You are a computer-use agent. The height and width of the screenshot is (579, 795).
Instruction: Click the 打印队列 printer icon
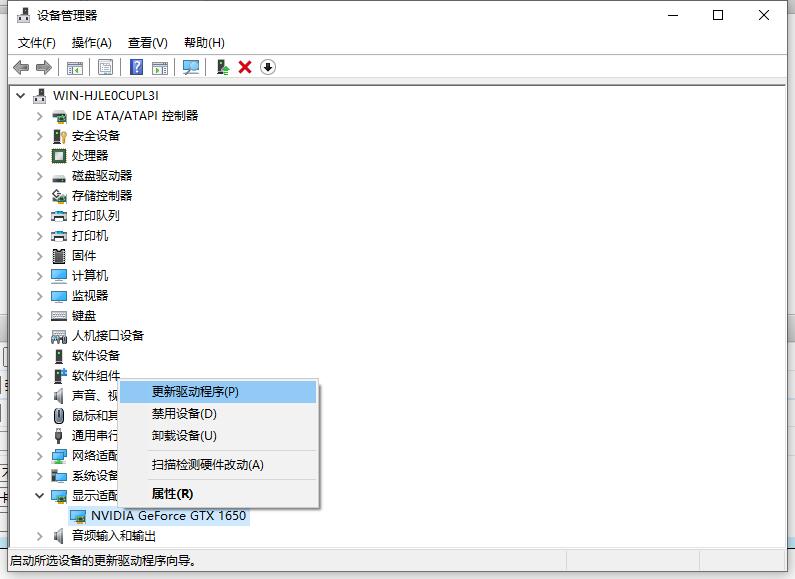coord(59,216)
